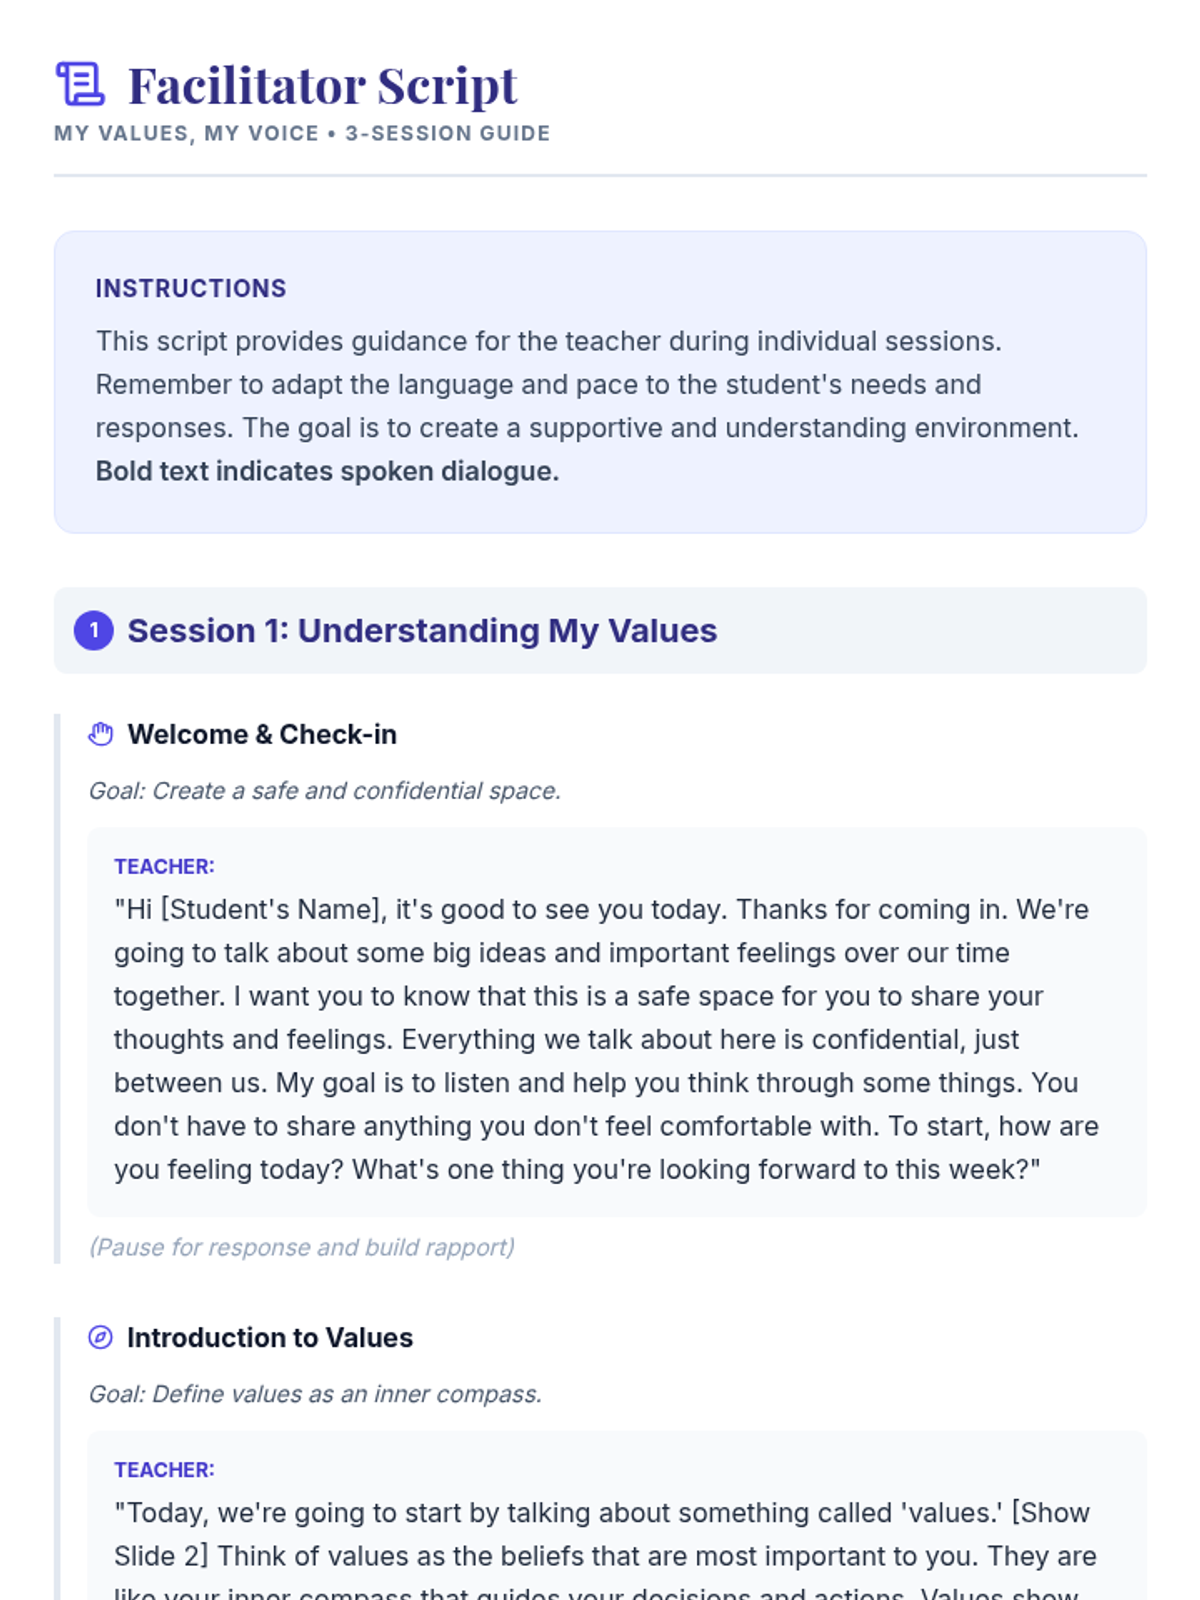Click the waving hand icon near Welcome & Check-in

tap(101, 734)
